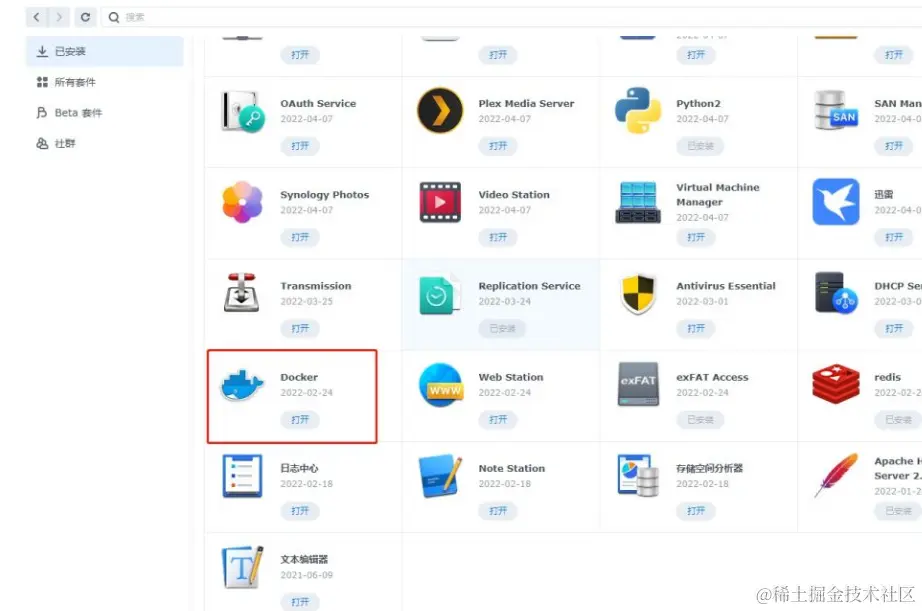The width and height of the screenshot is (922, 611).
Task: Click 打开 under 文本编辑器
Action: click(300, 602)
